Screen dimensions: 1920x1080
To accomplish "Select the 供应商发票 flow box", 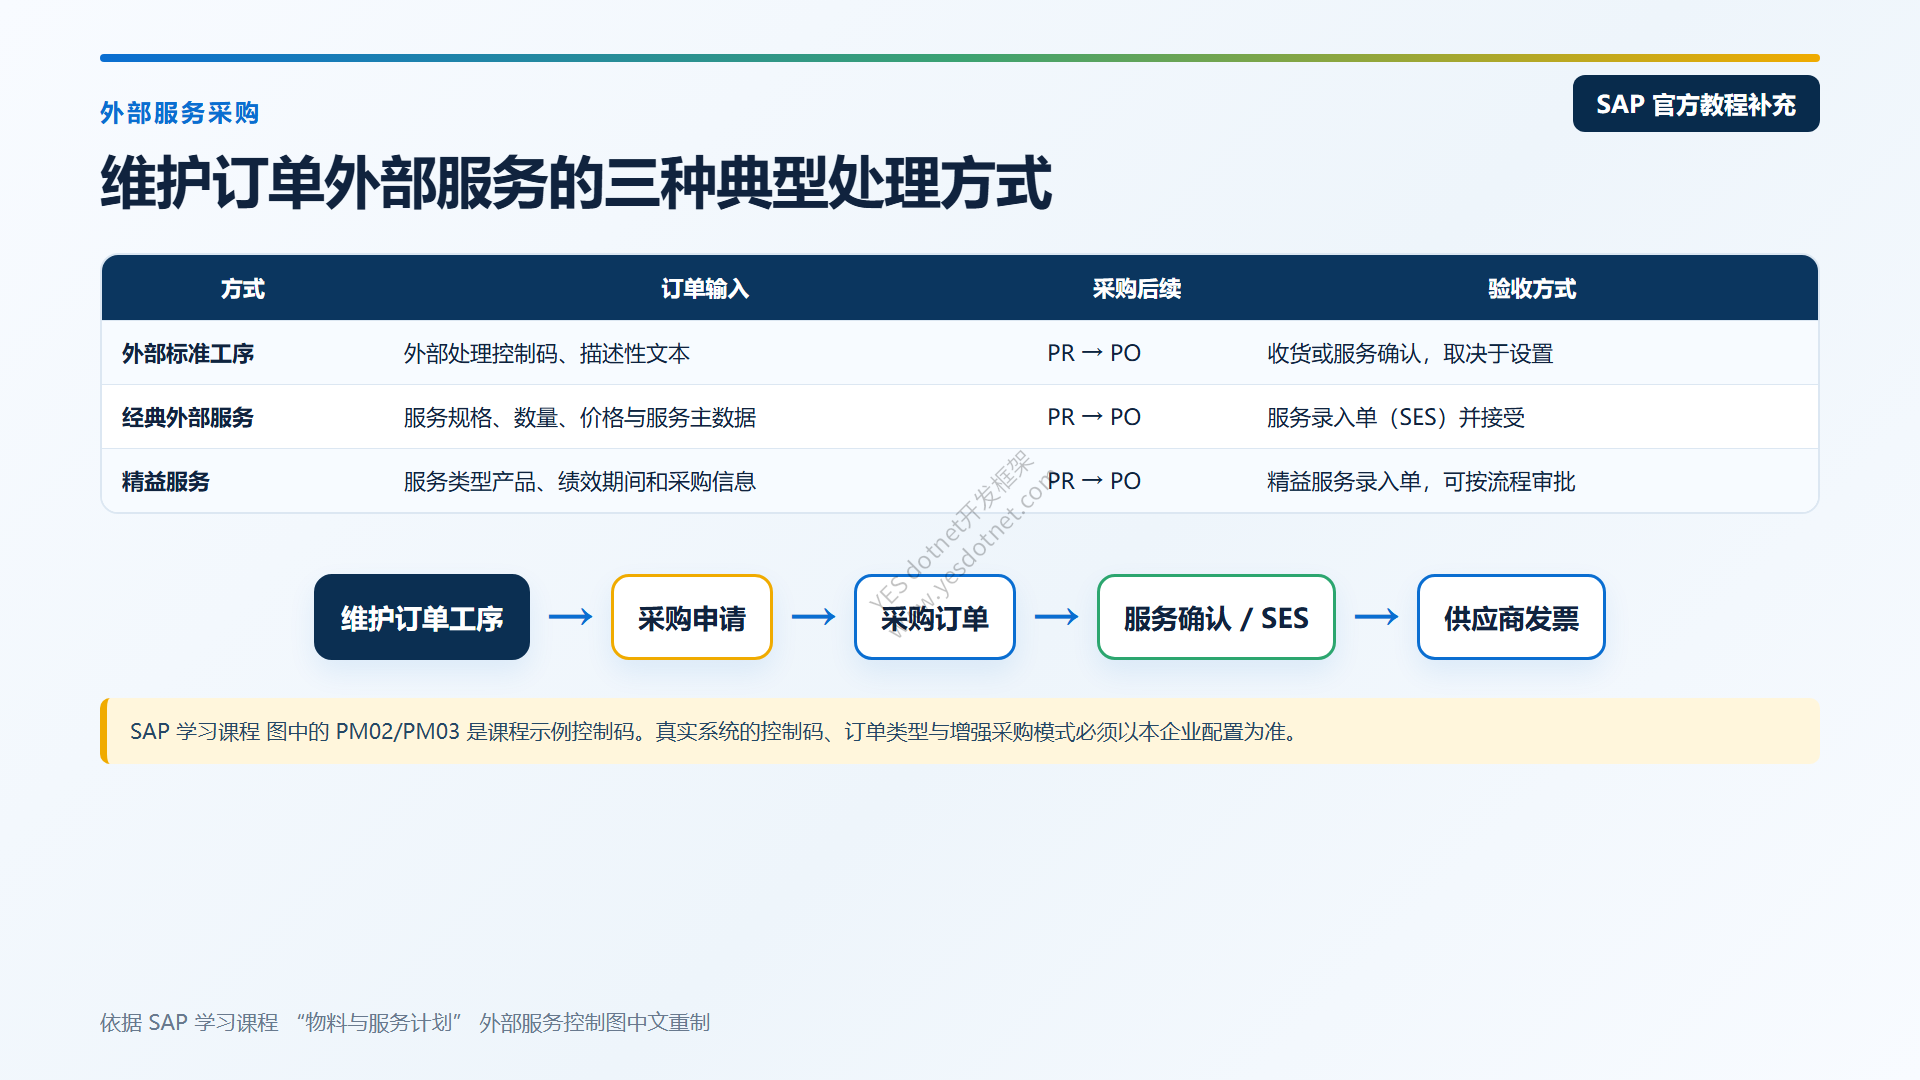I will coord(1511,617).
